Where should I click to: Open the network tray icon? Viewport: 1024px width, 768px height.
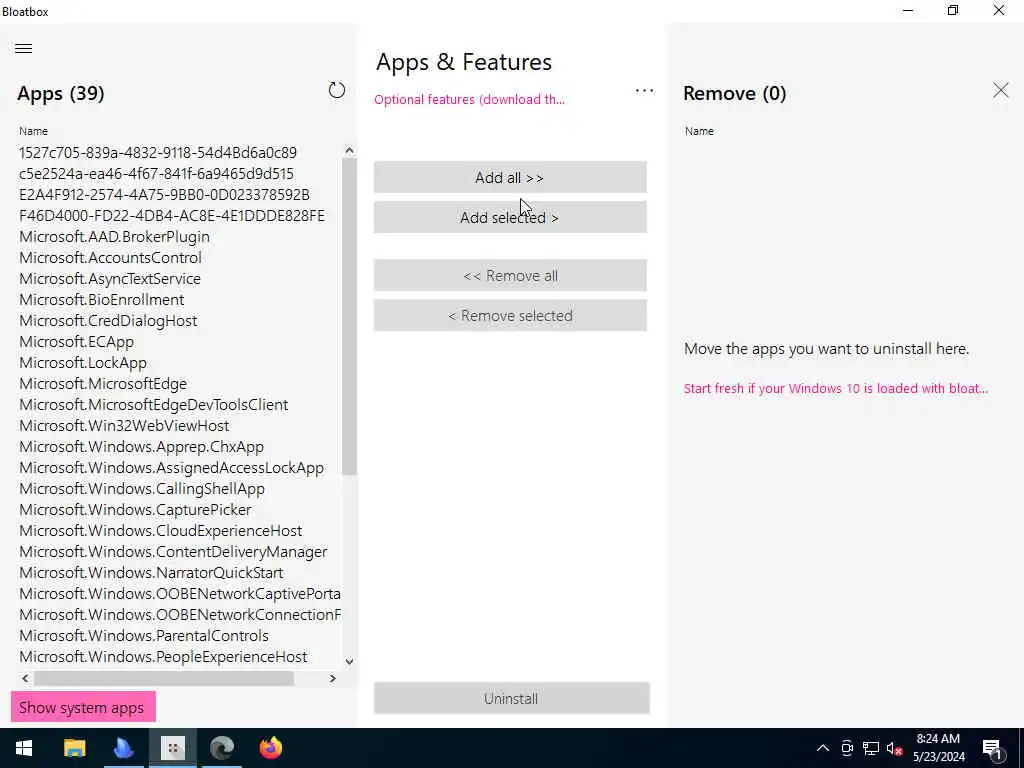tap(871, 748)
